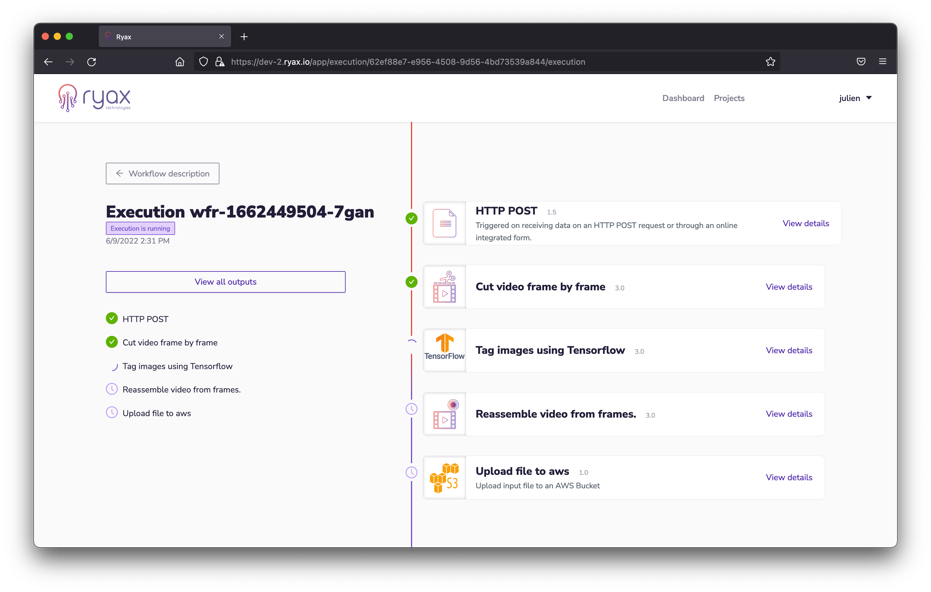
Task: Go back to Workflow description
Action: (162, 174)
